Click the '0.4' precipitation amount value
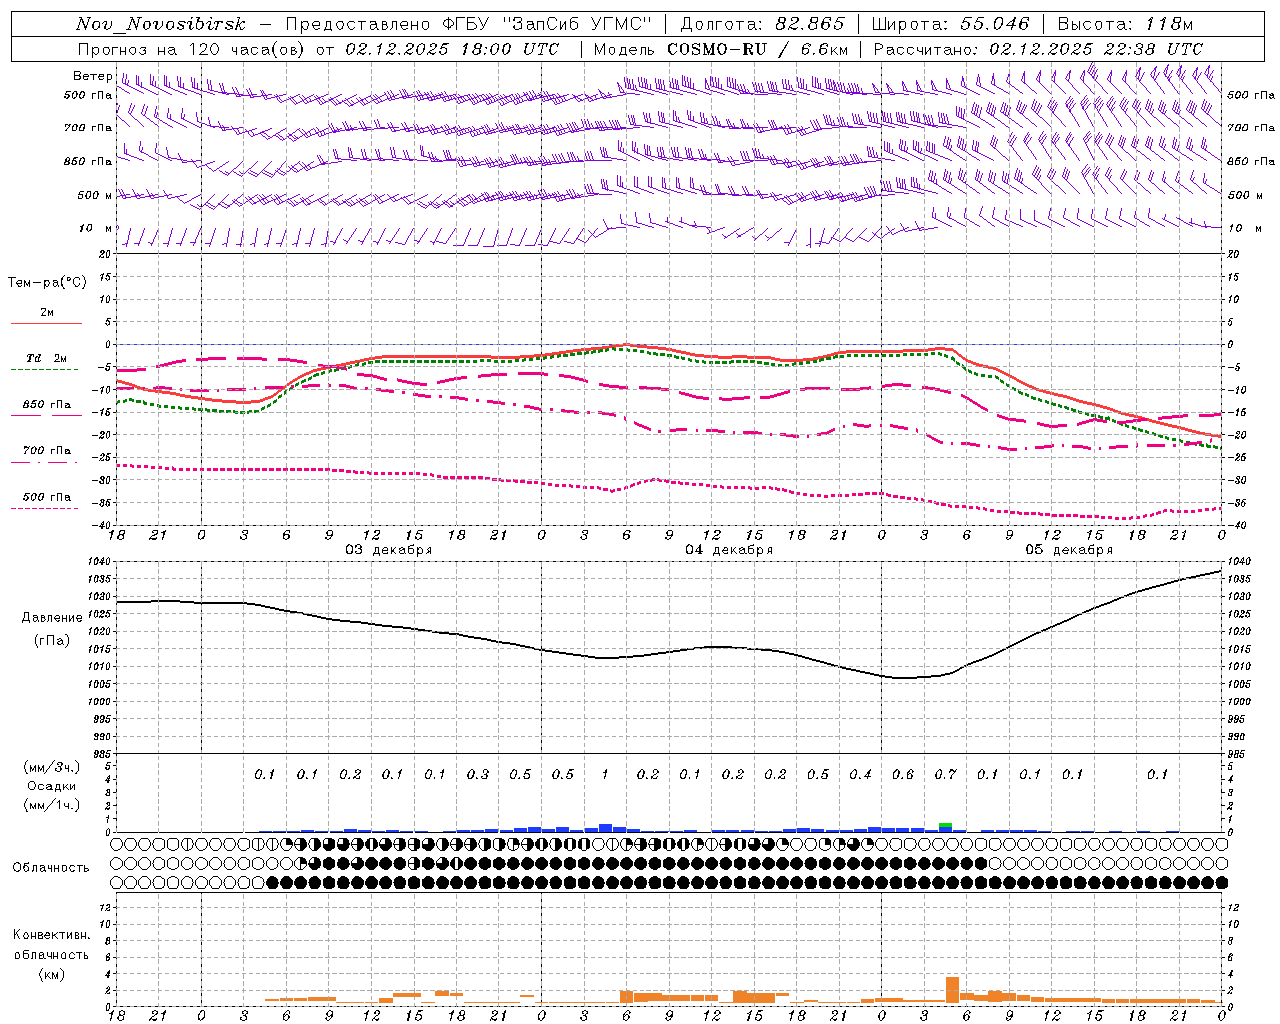The height and width of the screenshot is (1024, 1280). [860, 774]
